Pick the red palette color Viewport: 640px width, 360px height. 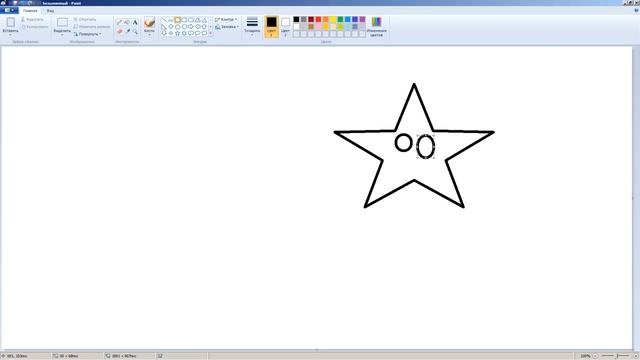tap(318, 19)
